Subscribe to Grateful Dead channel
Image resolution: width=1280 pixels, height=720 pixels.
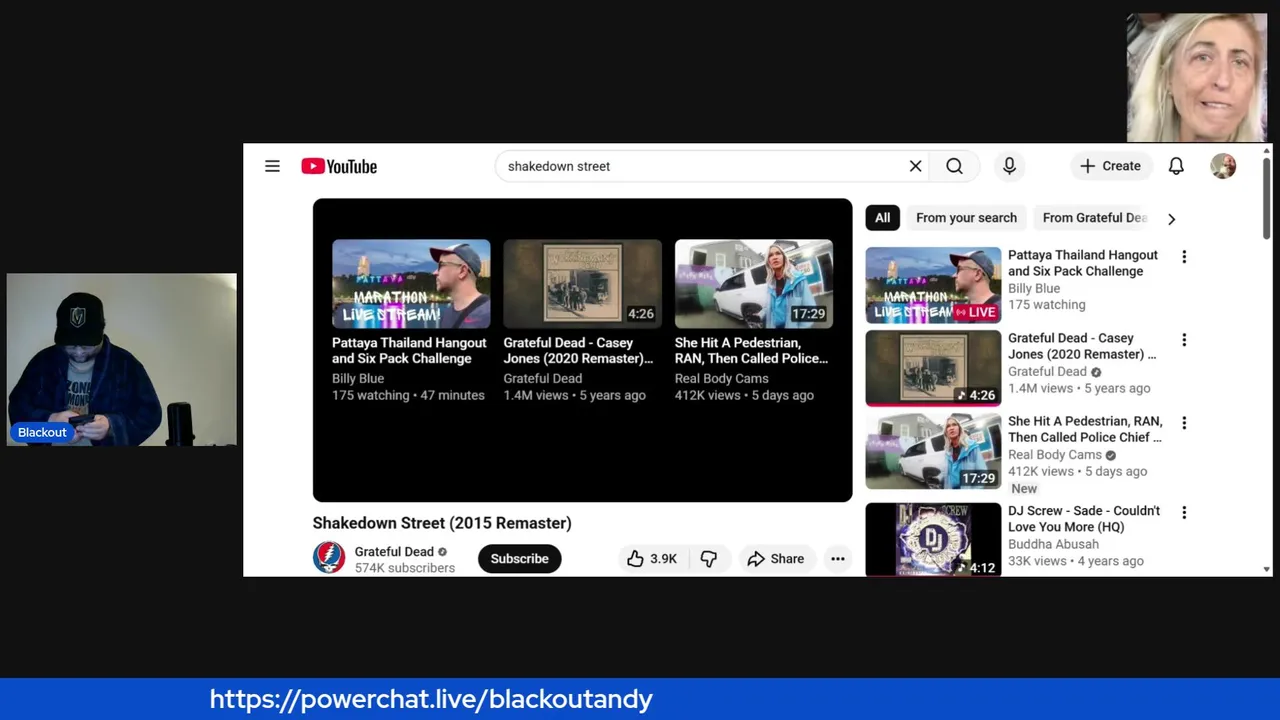click(519, 559)
